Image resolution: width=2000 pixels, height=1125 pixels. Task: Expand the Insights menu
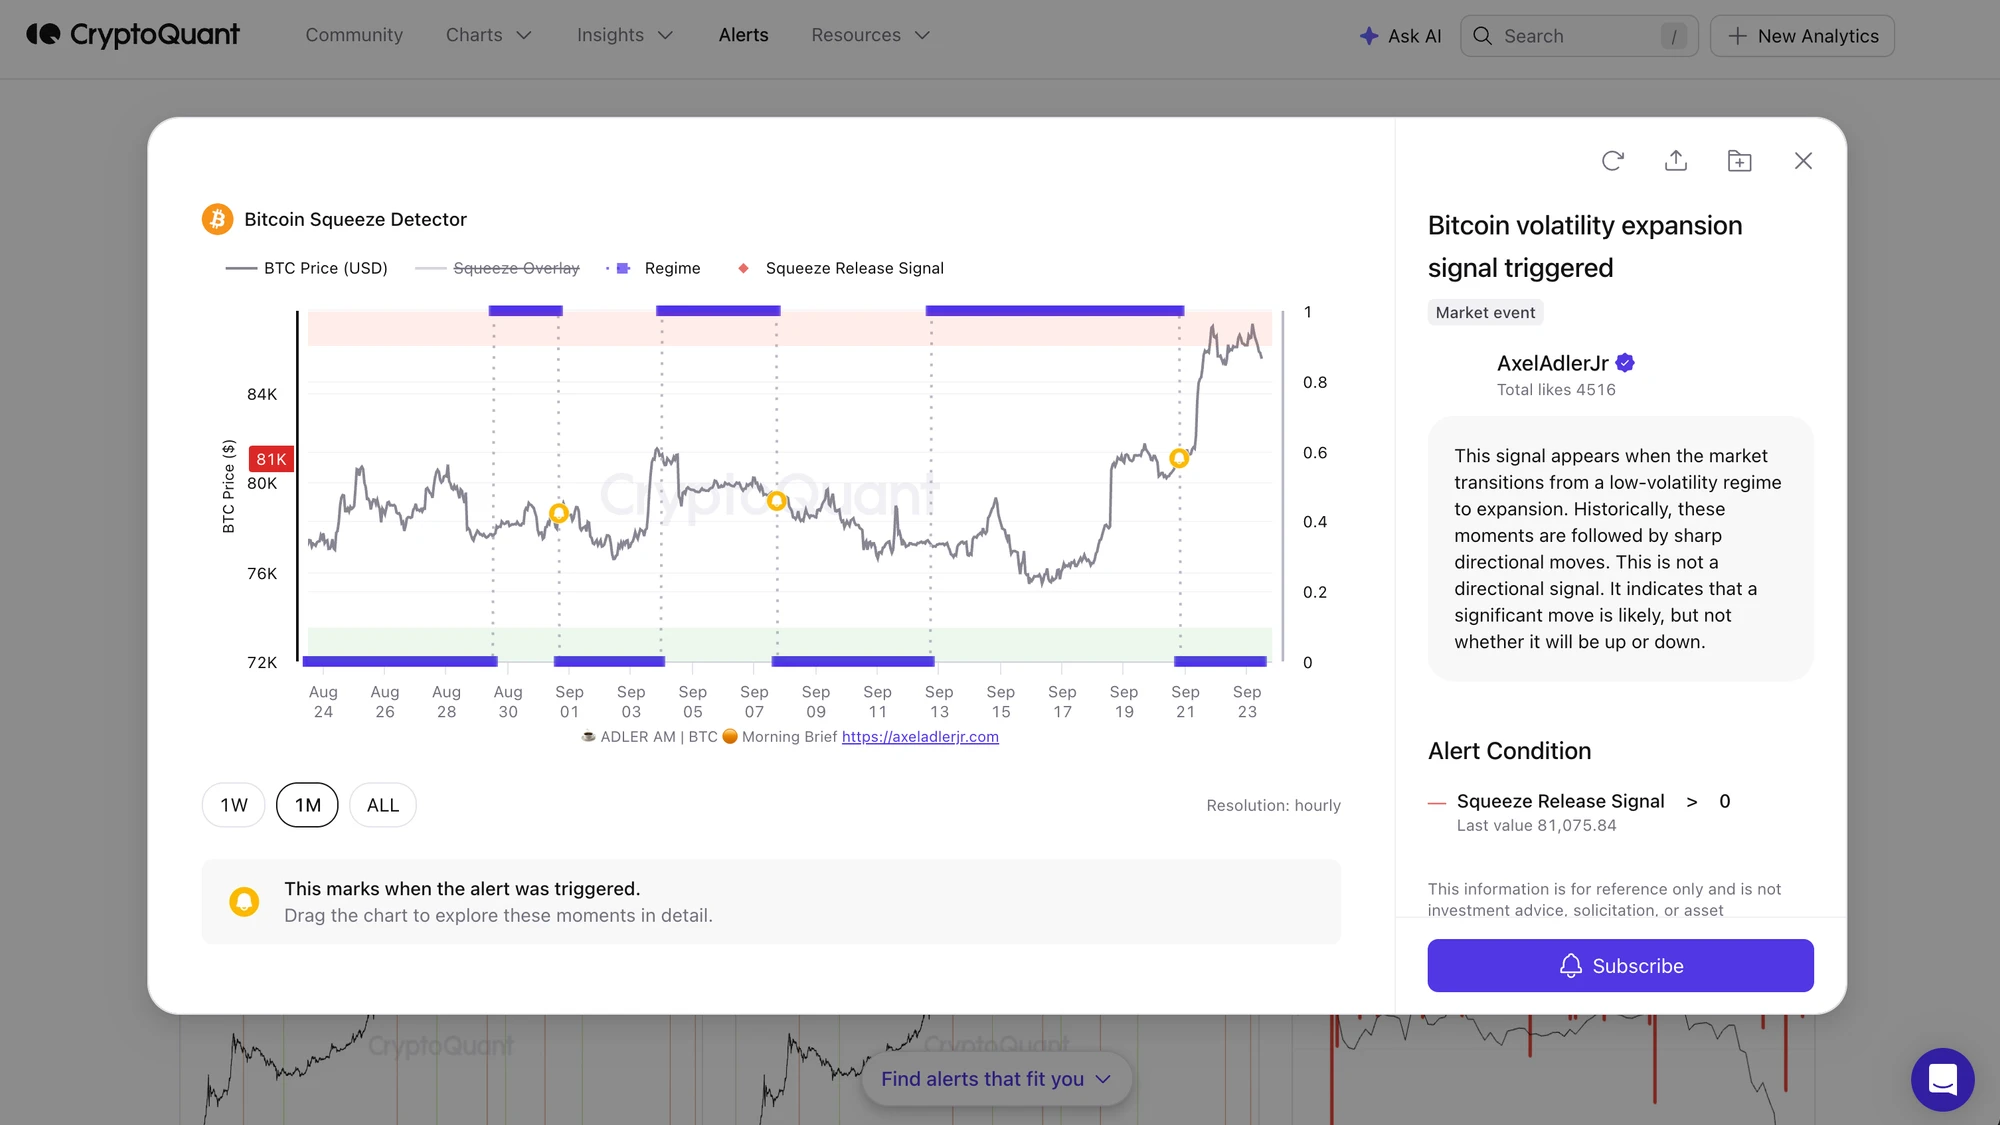point(624,35)
